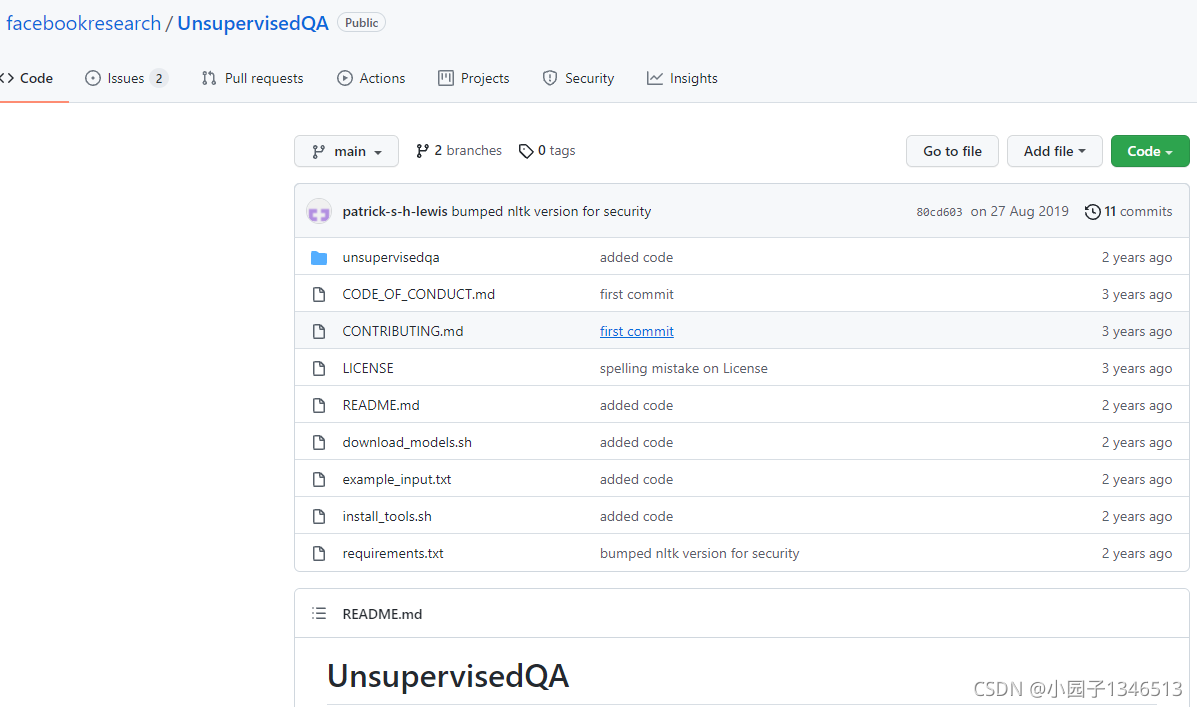Click the tag icon beside 0 tags

(x=526, y=151)
